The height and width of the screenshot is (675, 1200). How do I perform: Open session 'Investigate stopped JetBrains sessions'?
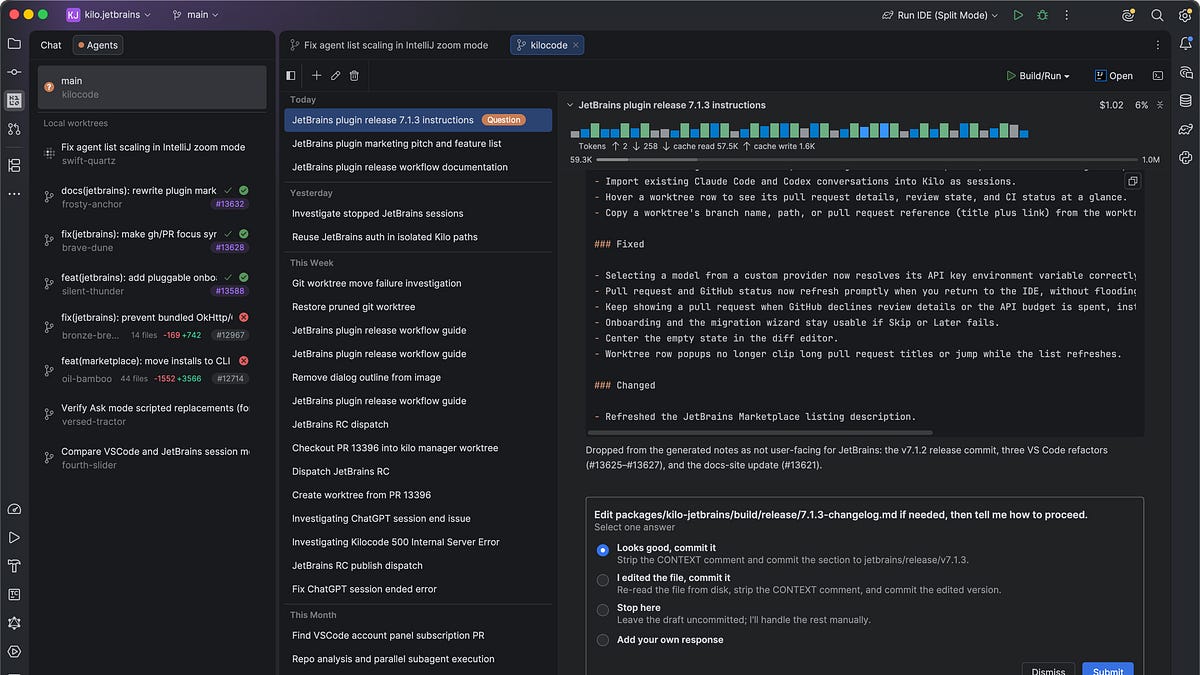coord(418,213)
